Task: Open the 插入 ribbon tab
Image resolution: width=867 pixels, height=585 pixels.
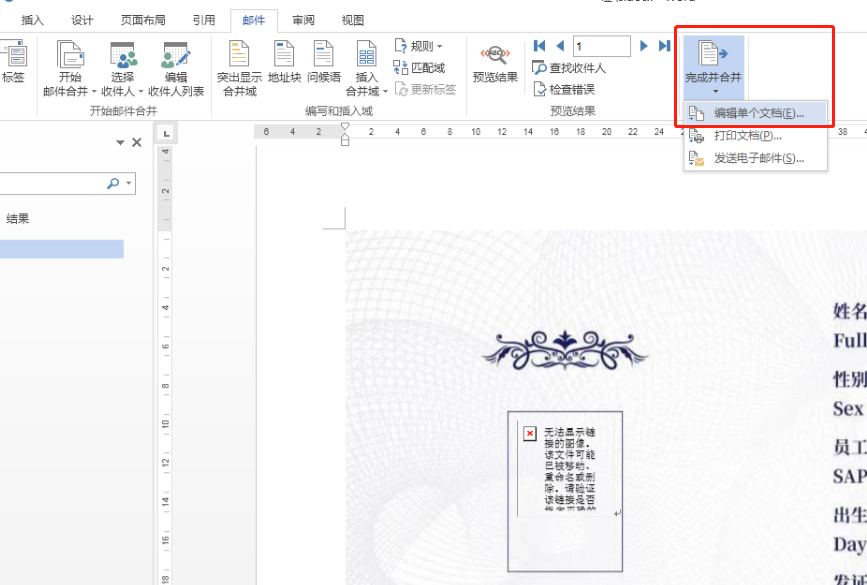Action: pyautogui.click(x=32, y=20)
